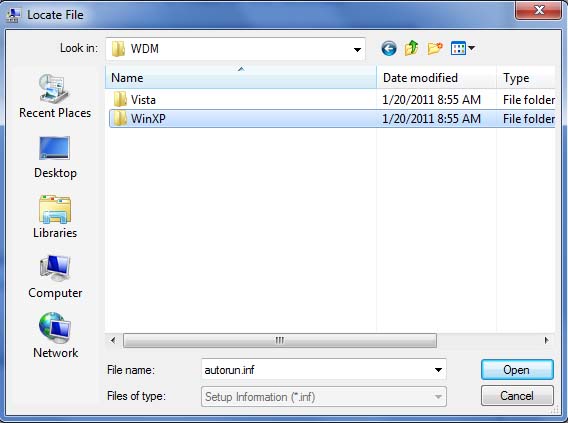Open Network in places bar
568x423 pixels.
(55, 335)
